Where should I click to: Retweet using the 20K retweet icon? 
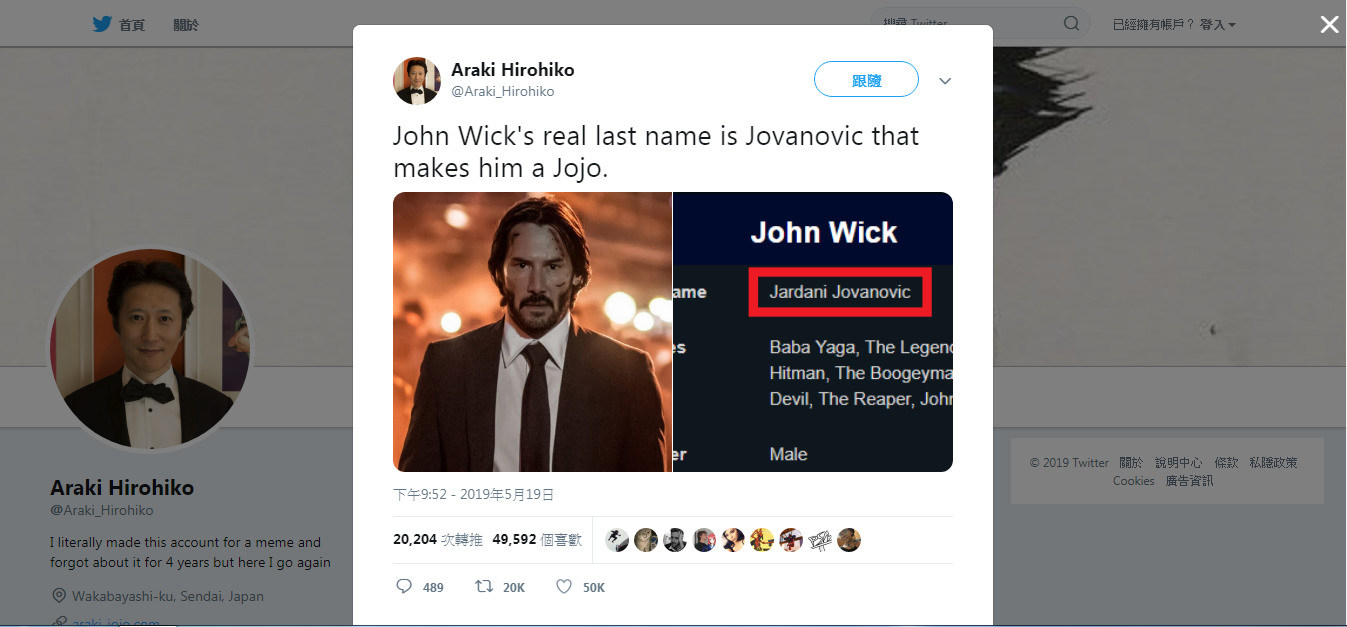pyautogui.click(x=484, y=587)
